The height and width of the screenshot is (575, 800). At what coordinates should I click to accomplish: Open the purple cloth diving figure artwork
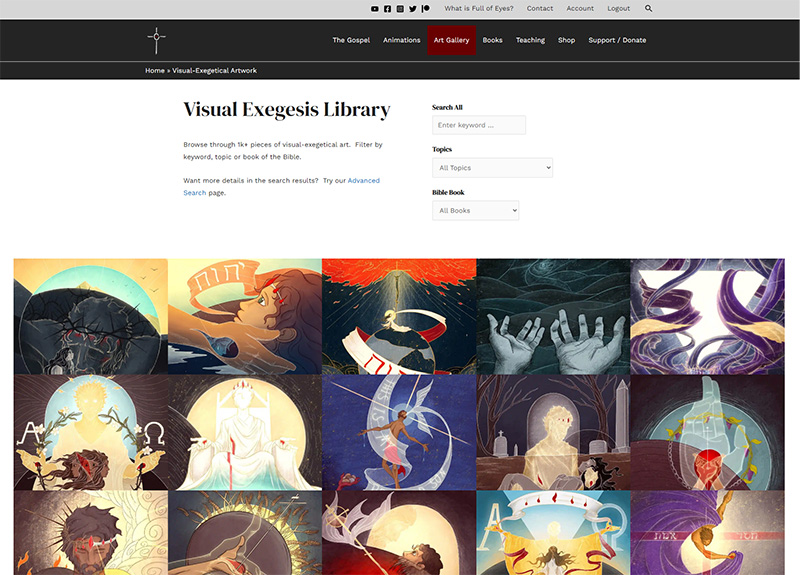[708, 533]
